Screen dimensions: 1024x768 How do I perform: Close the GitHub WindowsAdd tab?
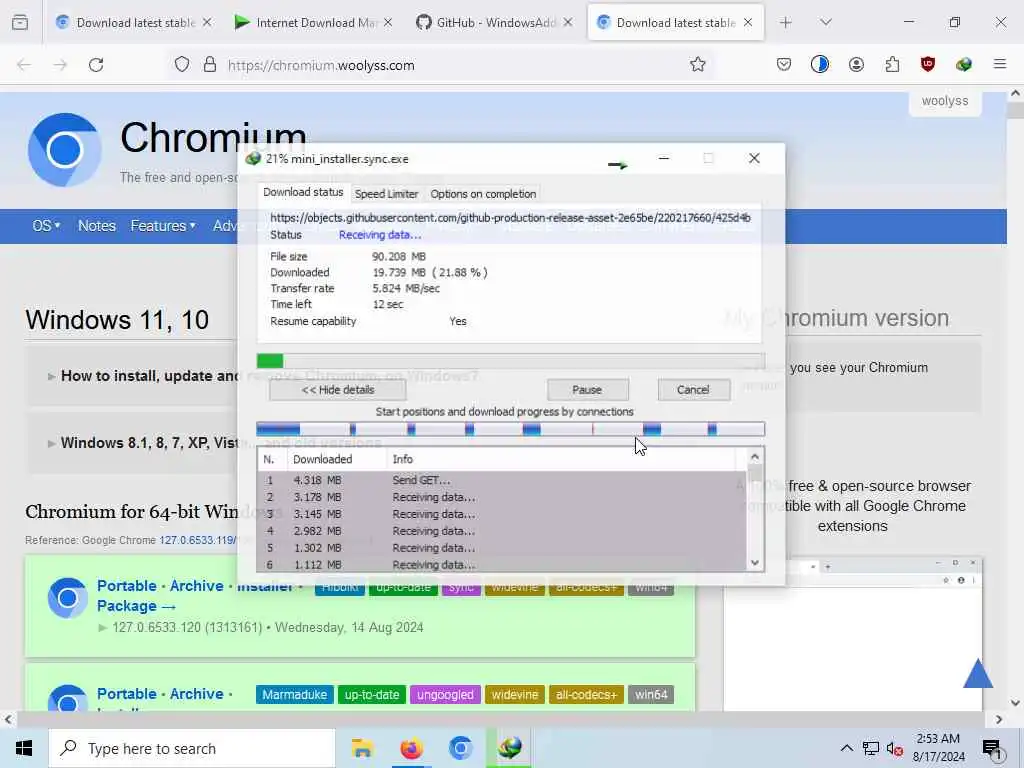[568, 22]
